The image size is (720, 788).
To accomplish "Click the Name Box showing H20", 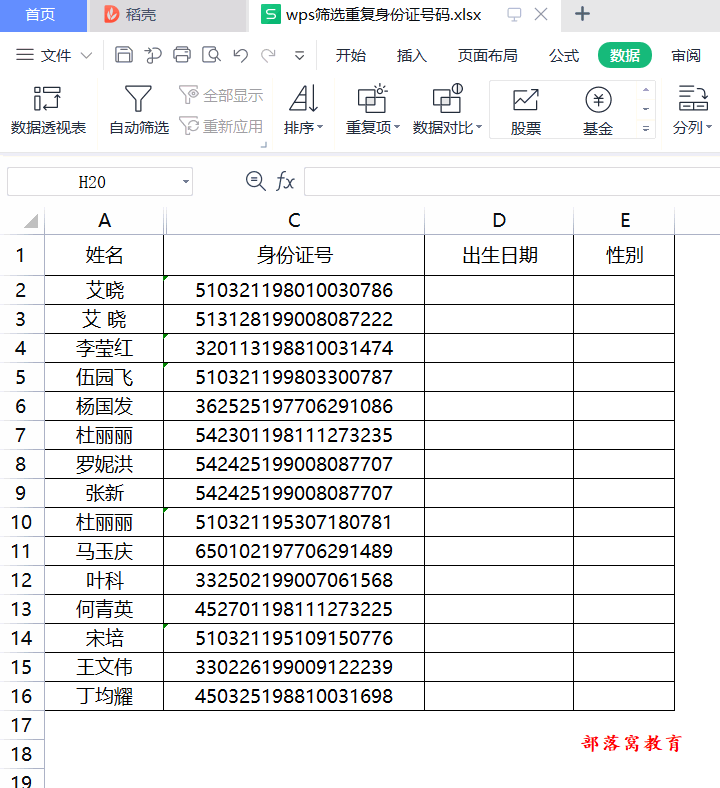I will (x=92, y=181).
